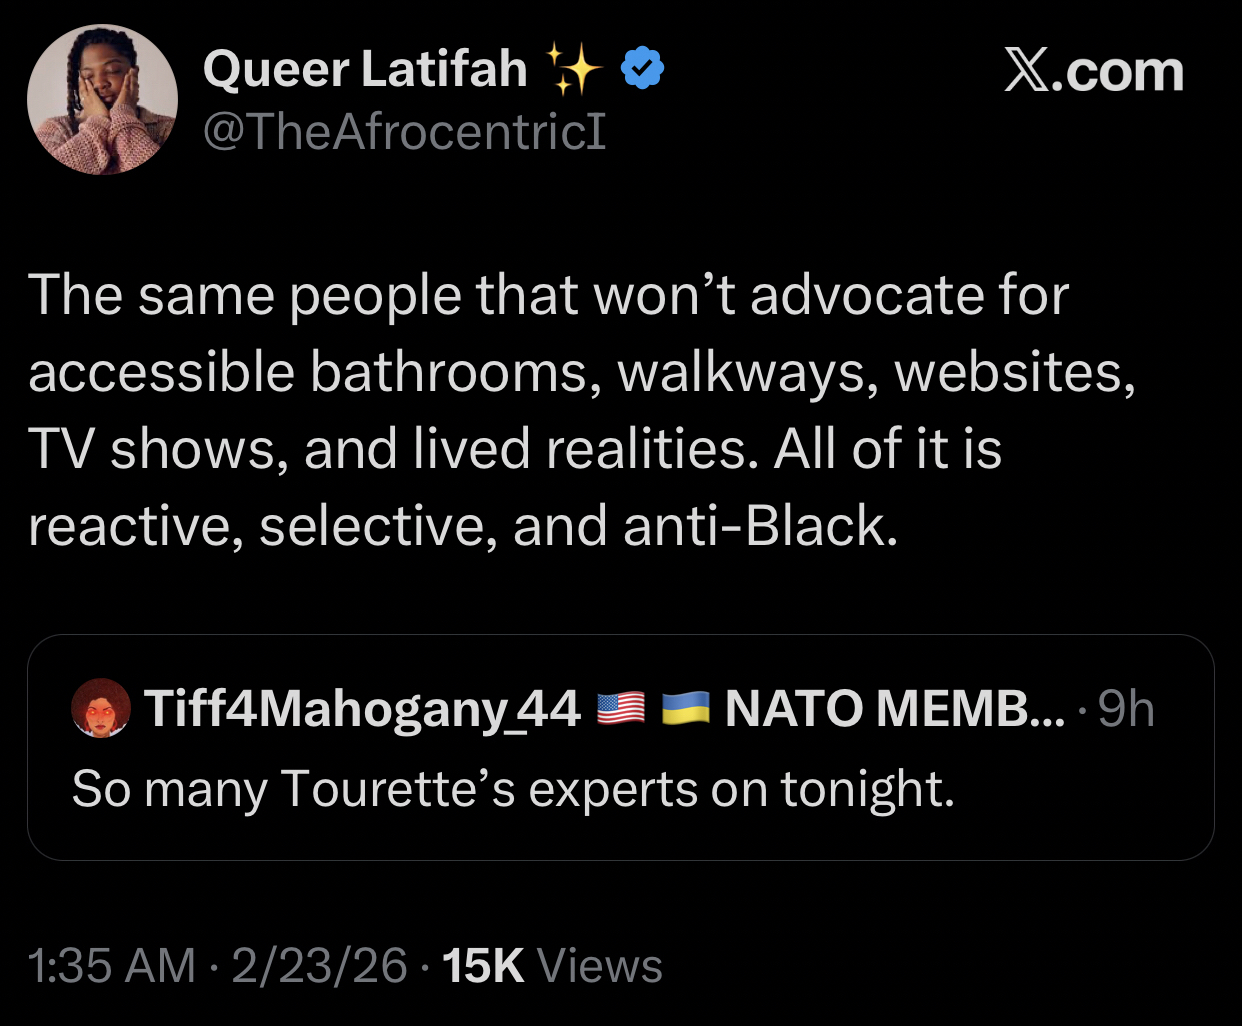
Task: Click the 1:35 AM post time
Action: pos(112,966)
